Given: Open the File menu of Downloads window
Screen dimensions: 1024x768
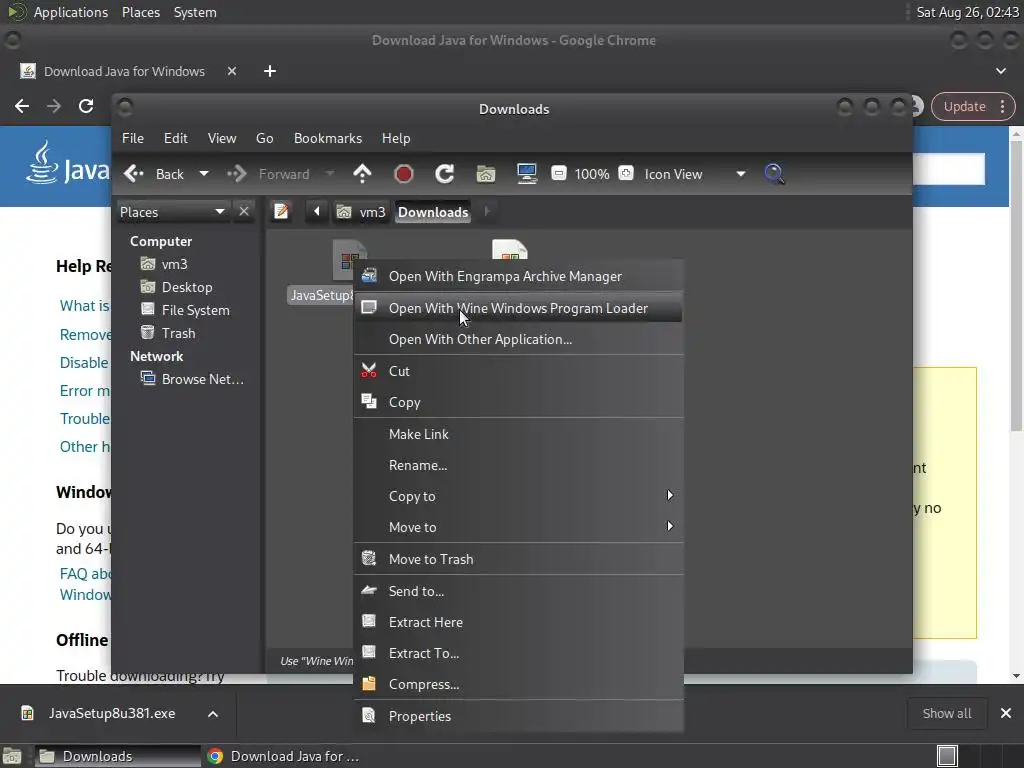Looking at the screenshot, I should coord(133,138).
